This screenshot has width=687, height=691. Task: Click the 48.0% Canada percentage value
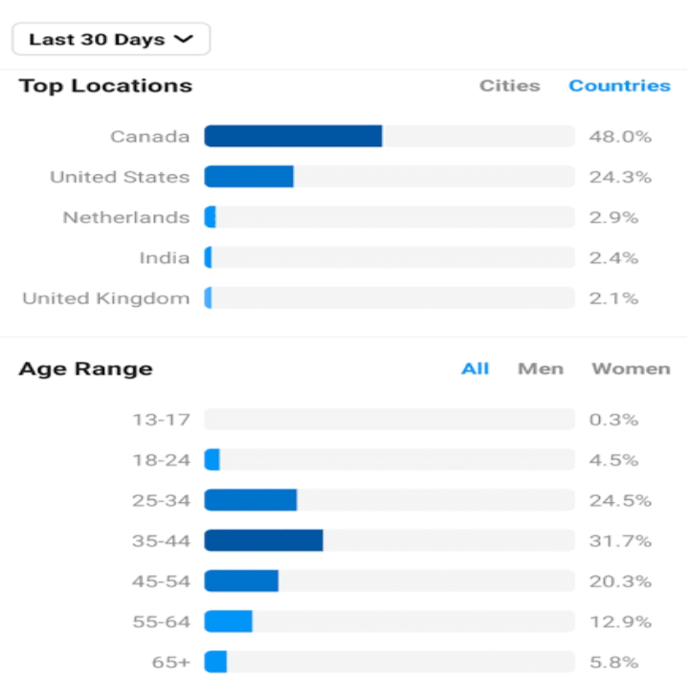[620, 136]
